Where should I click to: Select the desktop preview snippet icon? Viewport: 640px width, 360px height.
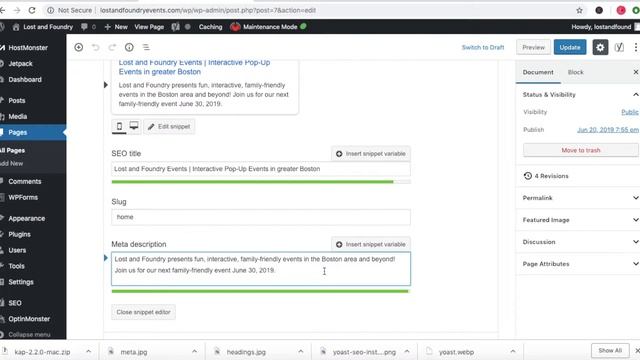point(134,126)
